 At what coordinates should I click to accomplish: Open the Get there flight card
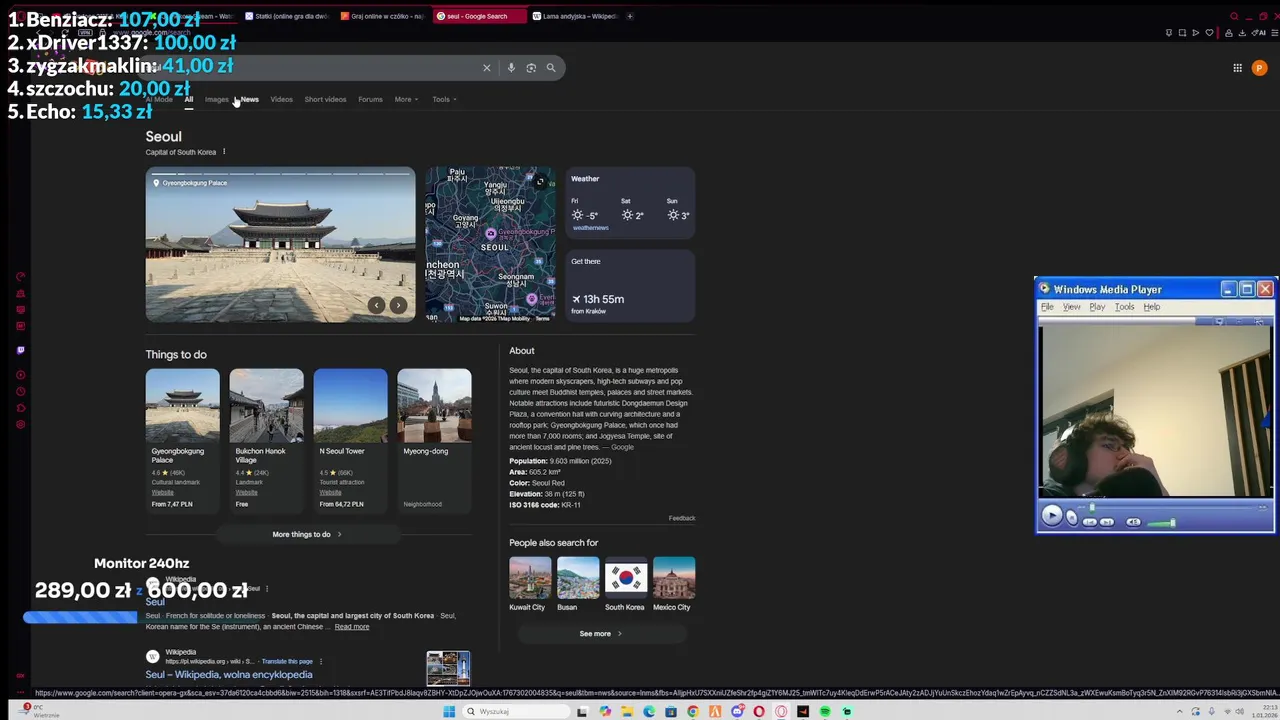click(630, 285)
